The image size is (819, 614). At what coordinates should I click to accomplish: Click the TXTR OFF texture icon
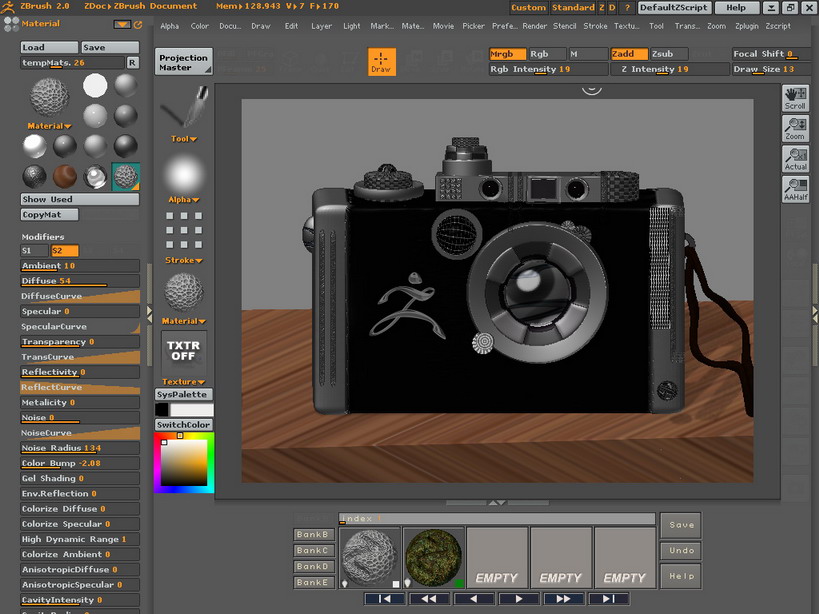click(x=184, y=351)
